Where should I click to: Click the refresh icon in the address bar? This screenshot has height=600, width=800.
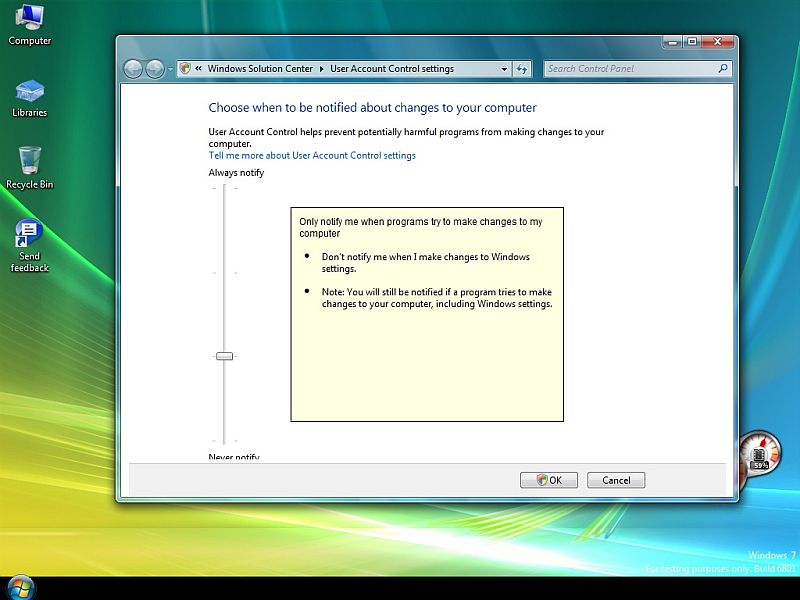pos(524,69)
